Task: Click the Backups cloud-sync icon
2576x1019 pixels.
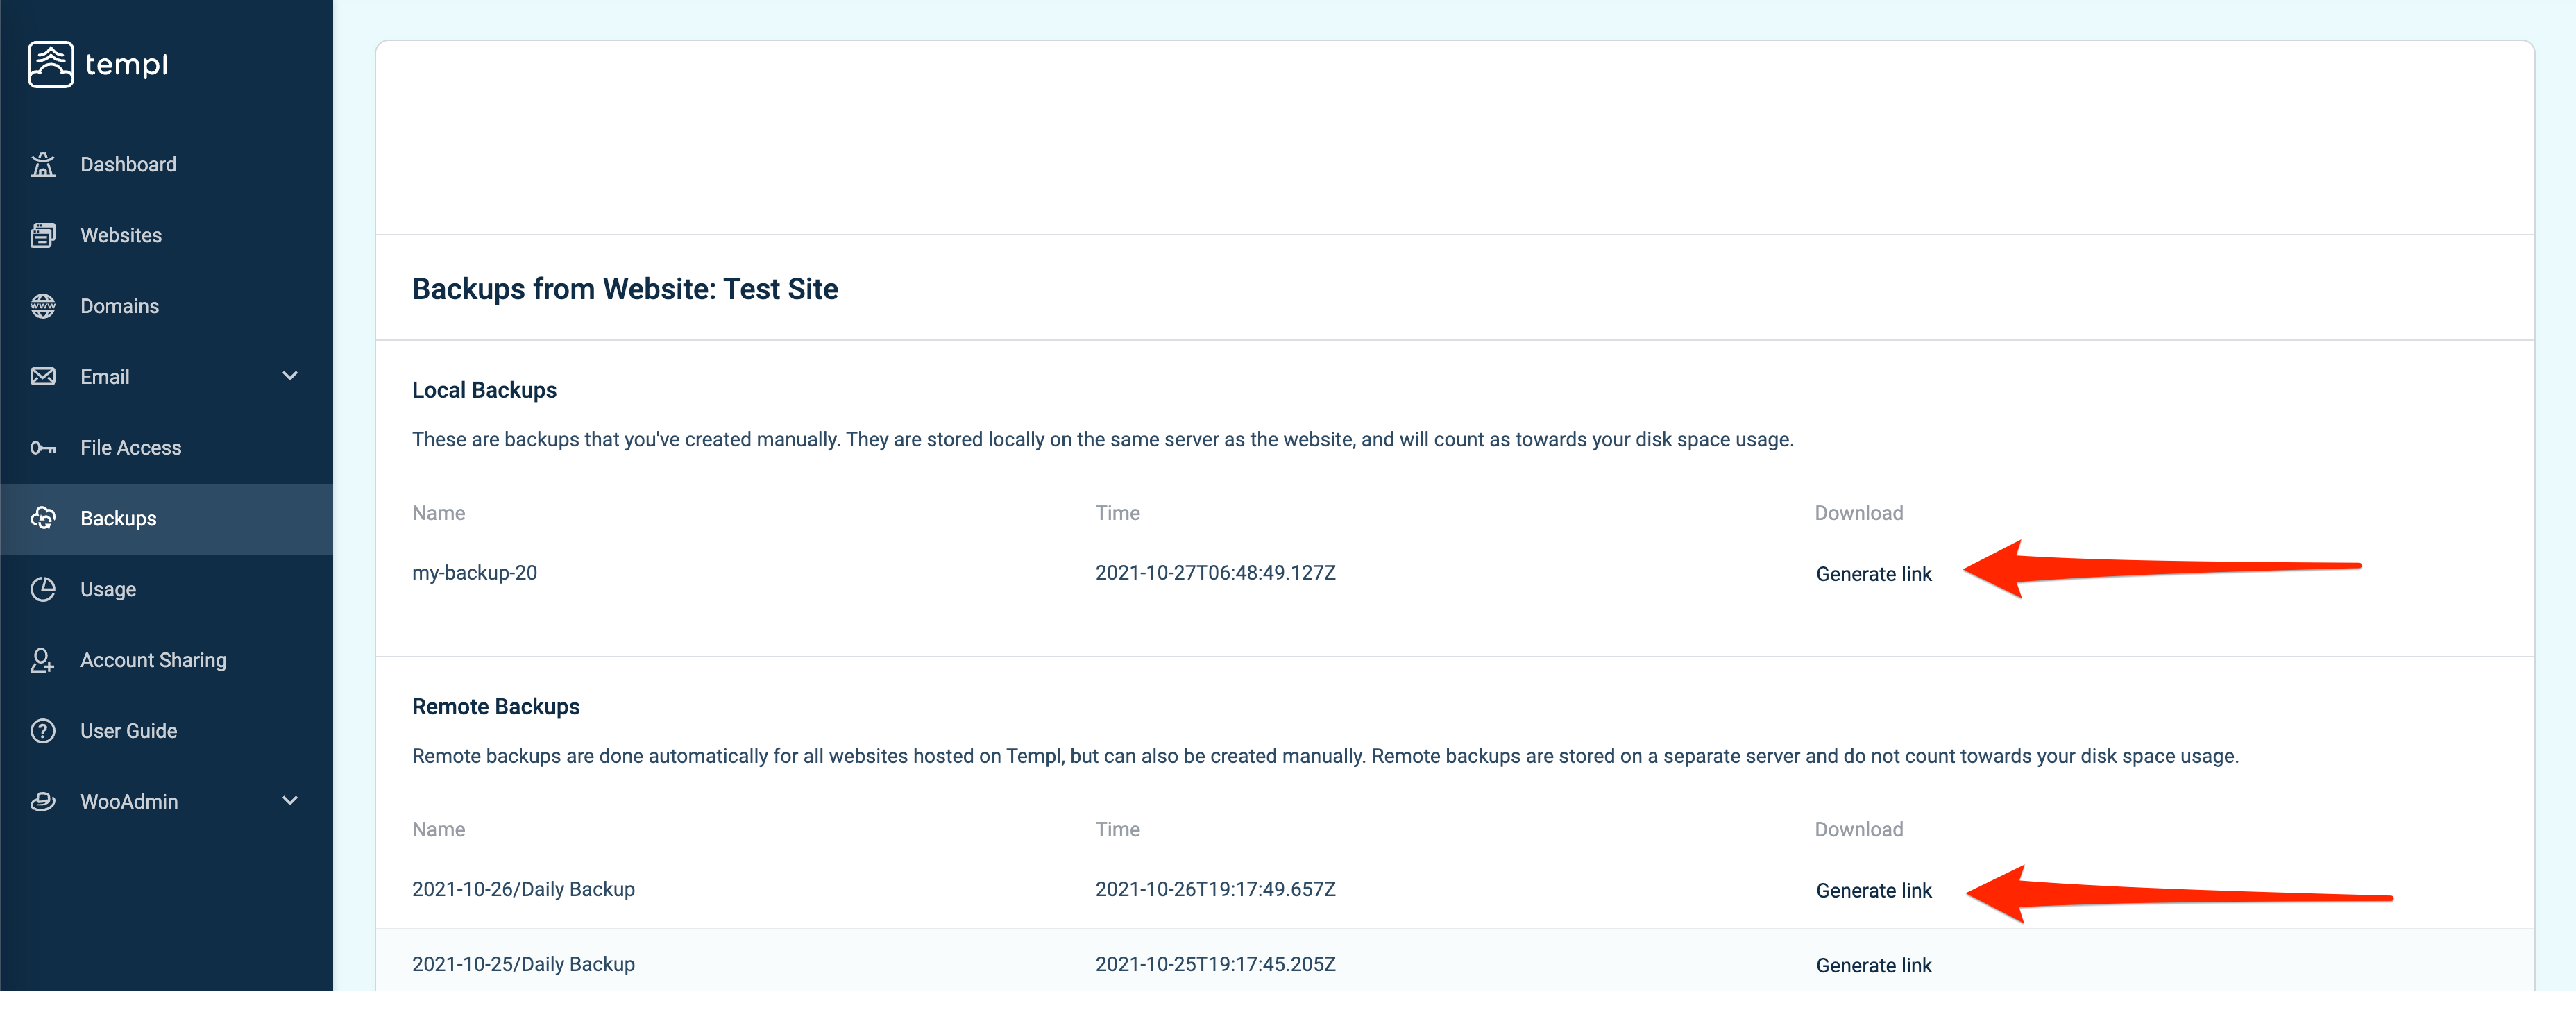Action: click(43, 518)
